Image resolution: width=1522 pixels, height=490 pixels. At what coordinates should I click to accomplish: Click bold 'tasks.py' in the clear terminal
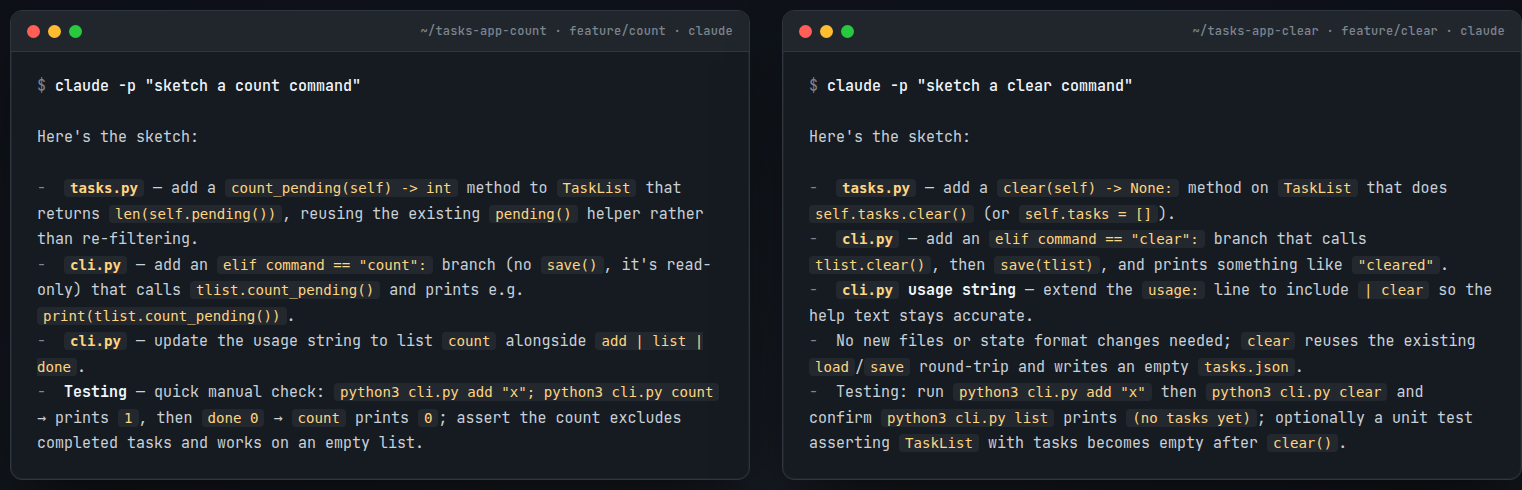pyautogui.click(x=877, y=188)
